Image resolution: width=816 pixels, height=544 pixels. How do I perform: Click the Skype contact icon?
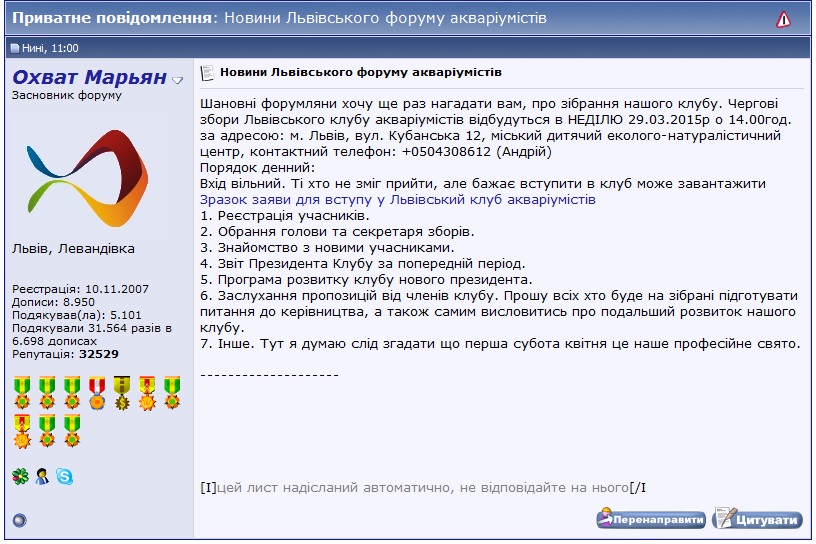click(64, 476)
